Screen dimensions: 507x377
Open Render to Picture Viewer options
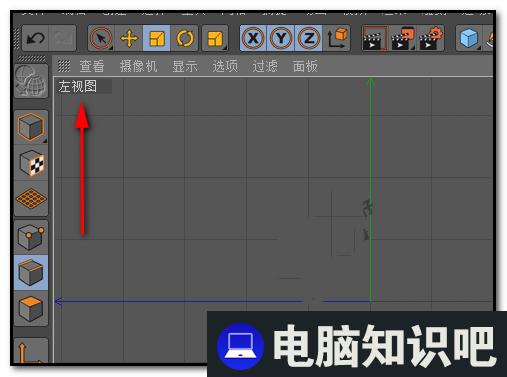click(402, 38)
